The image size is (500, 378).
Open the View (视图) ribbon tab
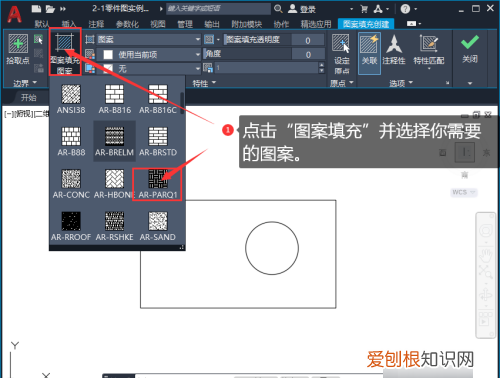pyautogui.click(x=158, y=24)
